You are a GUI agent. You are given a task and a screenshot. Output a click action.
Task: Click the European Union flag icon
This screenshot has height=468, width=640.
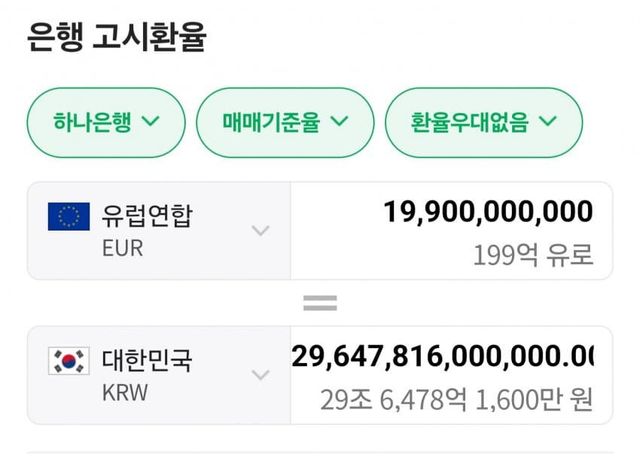coord(69,217)
